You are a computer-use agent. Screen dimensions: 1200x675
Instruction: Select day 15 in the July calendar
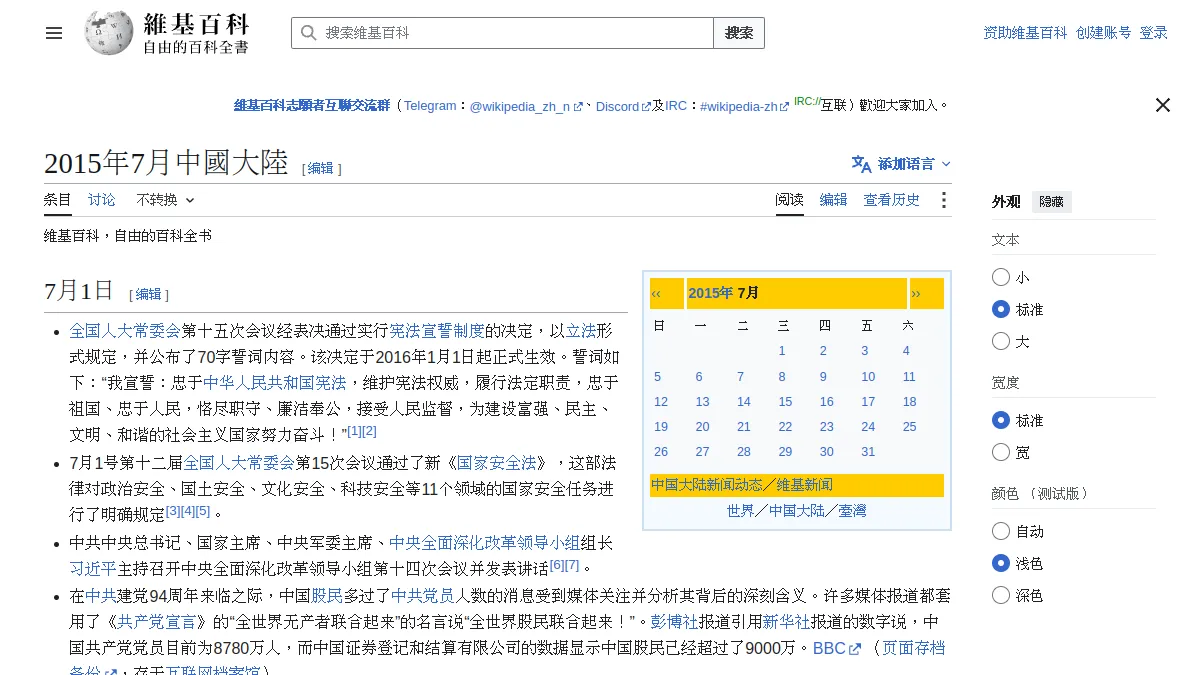785,402
